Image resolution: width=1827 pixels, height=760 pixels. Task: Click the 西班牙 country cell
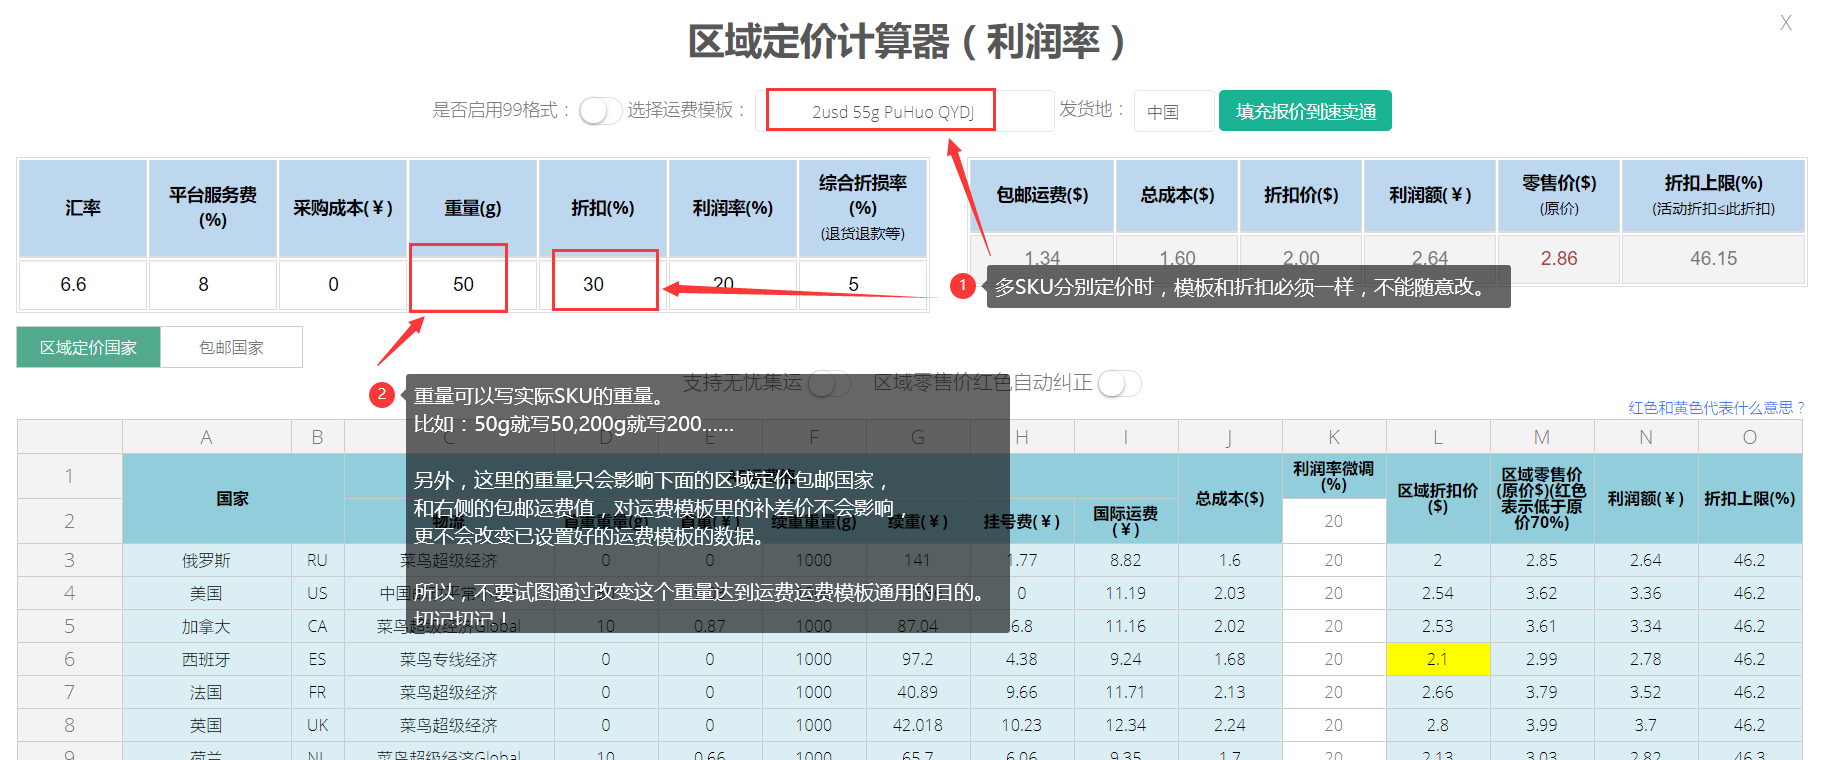point(206,659)
